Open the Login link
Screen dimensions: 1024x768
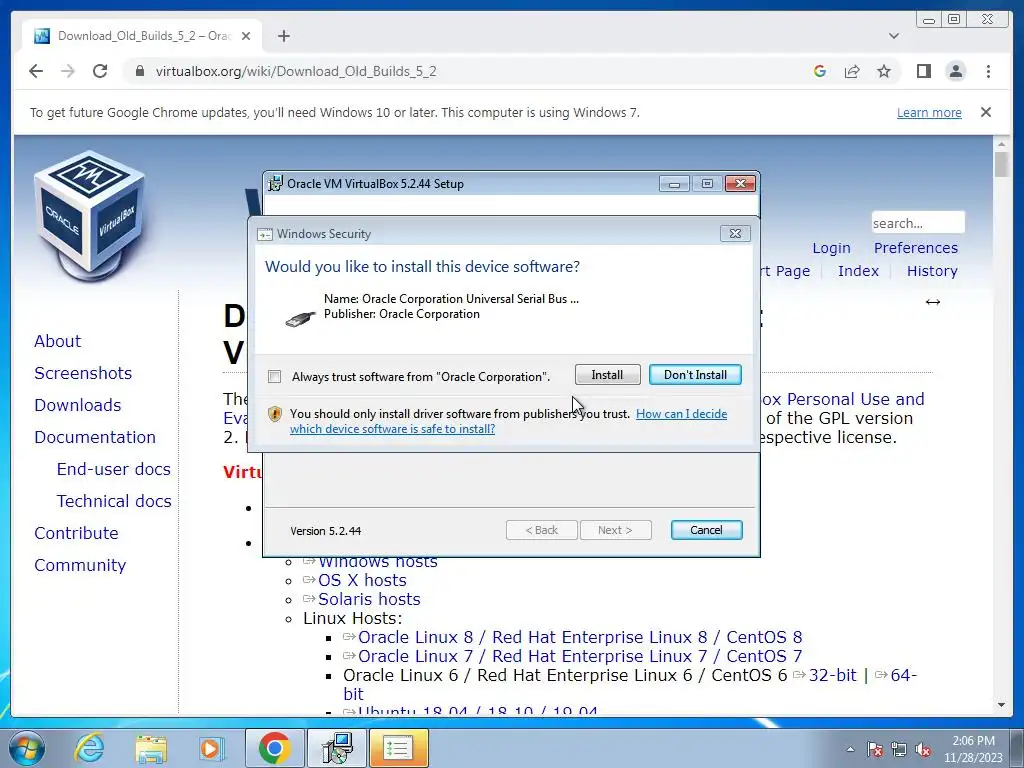(831, 248)
